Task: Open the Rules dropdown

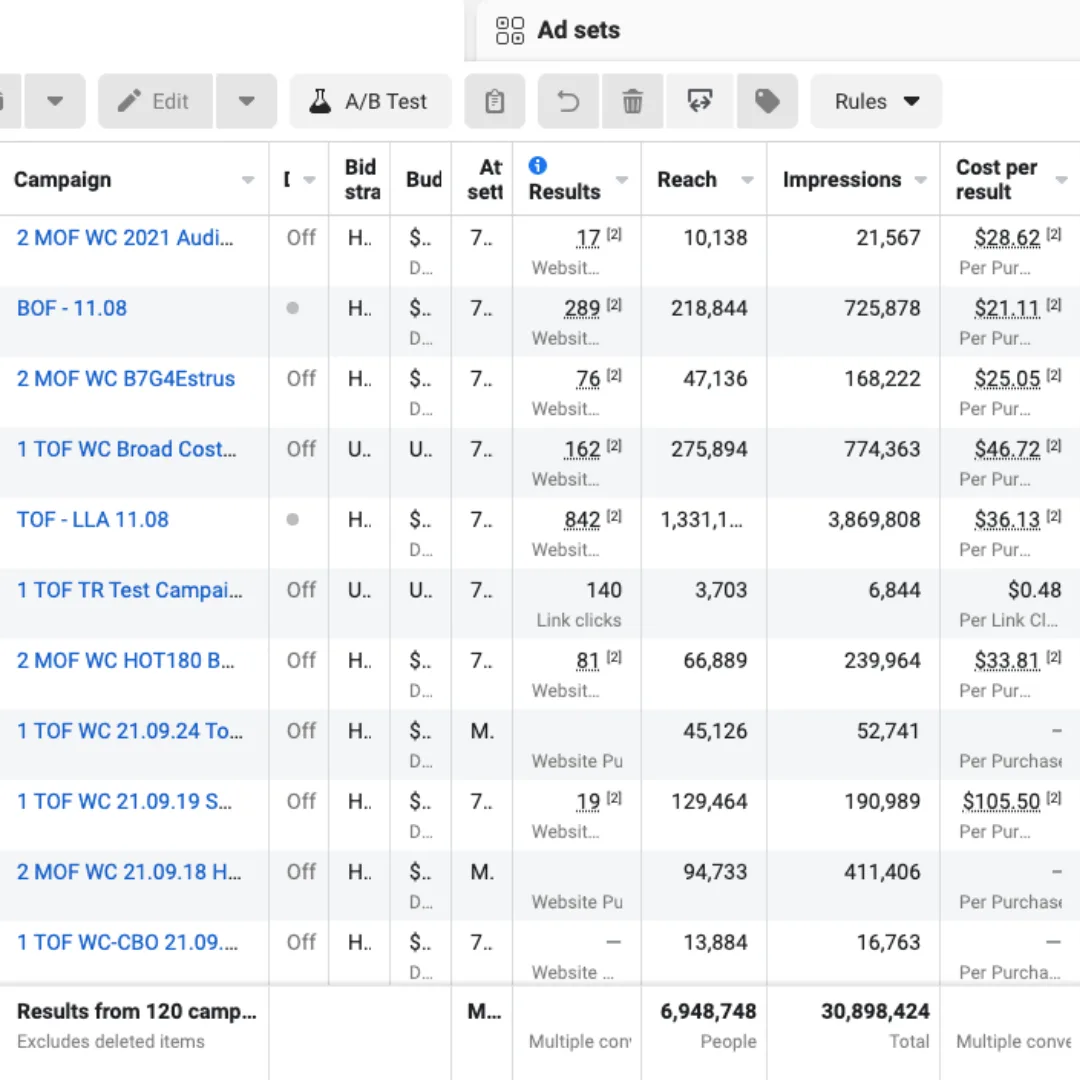Action: [876, 101]
